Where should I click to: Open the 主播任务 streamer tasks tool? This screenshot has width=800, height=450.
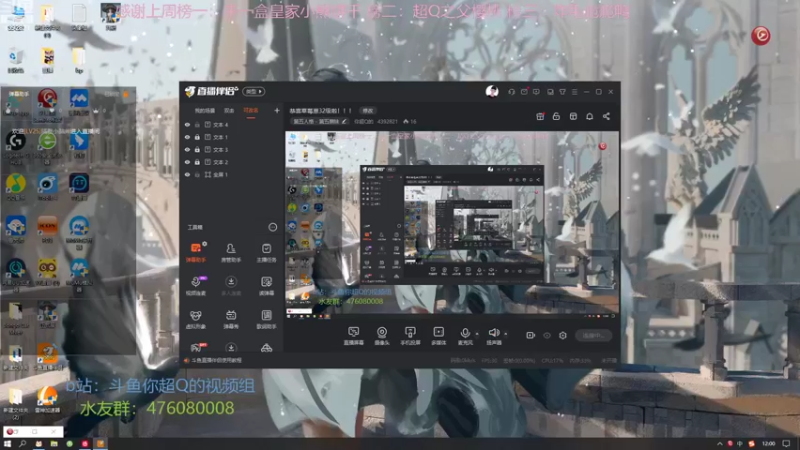[x=266, y=253]
